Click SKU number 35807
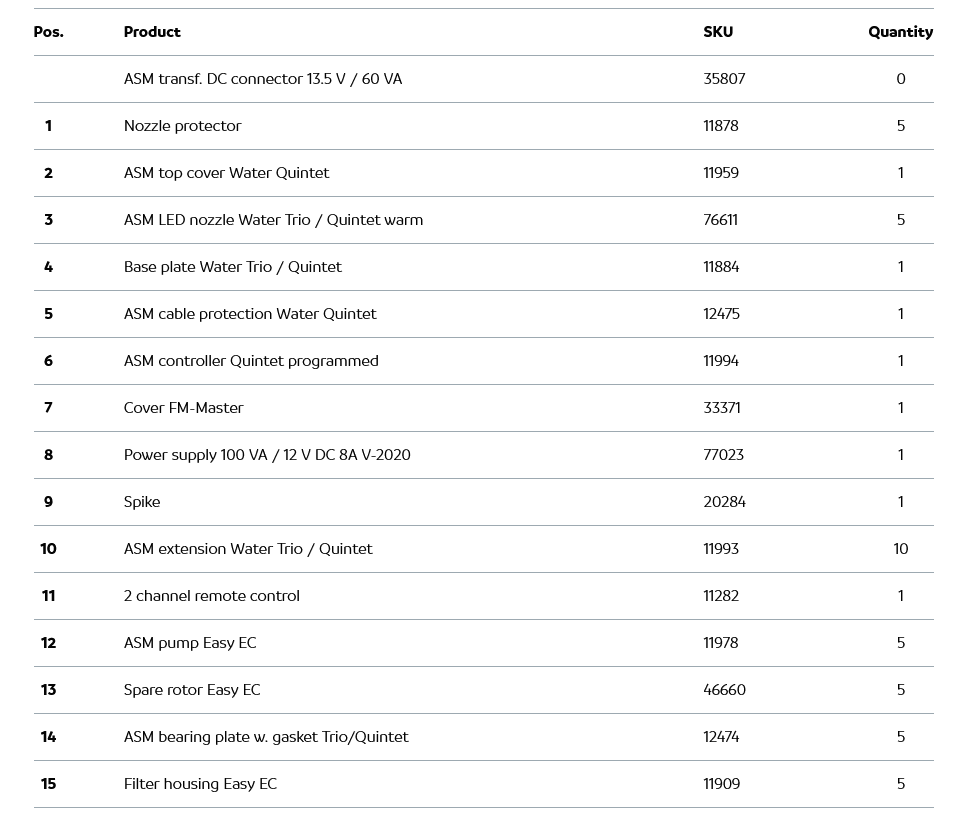 coord(724,79)
